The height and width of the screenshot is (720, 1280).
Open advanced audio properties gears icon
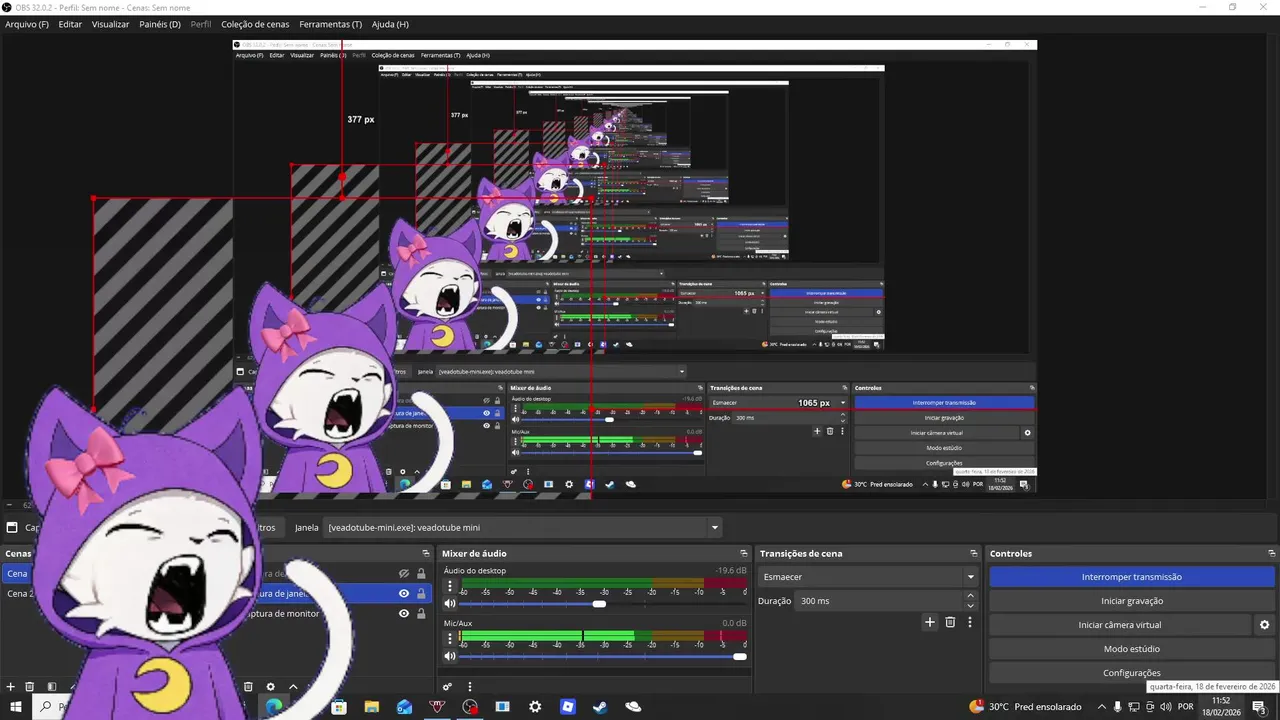(447, 687)
